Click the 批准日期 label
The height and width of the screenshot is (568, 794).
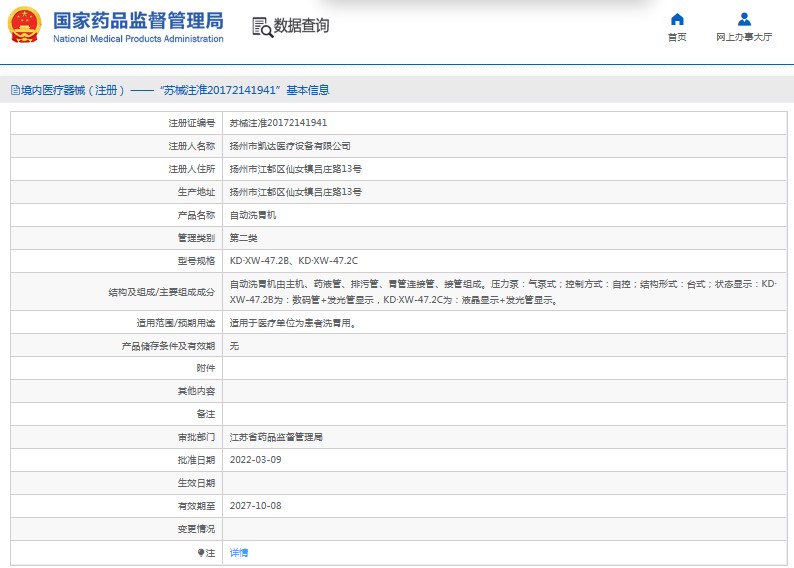pos(196,460)
